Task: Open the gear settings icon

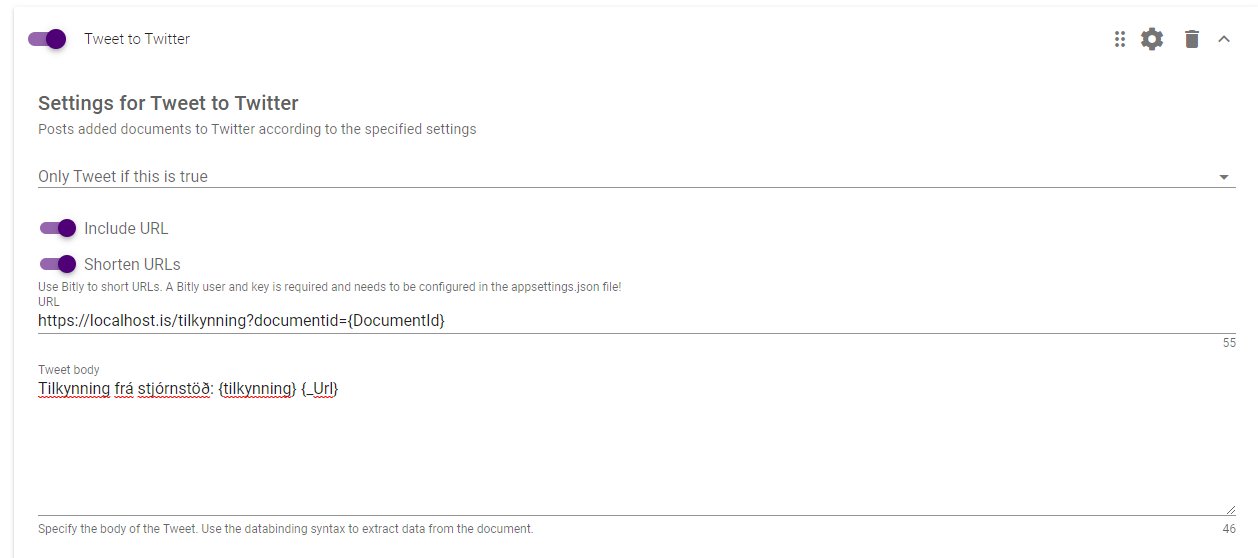Action: pos(1152,39)
